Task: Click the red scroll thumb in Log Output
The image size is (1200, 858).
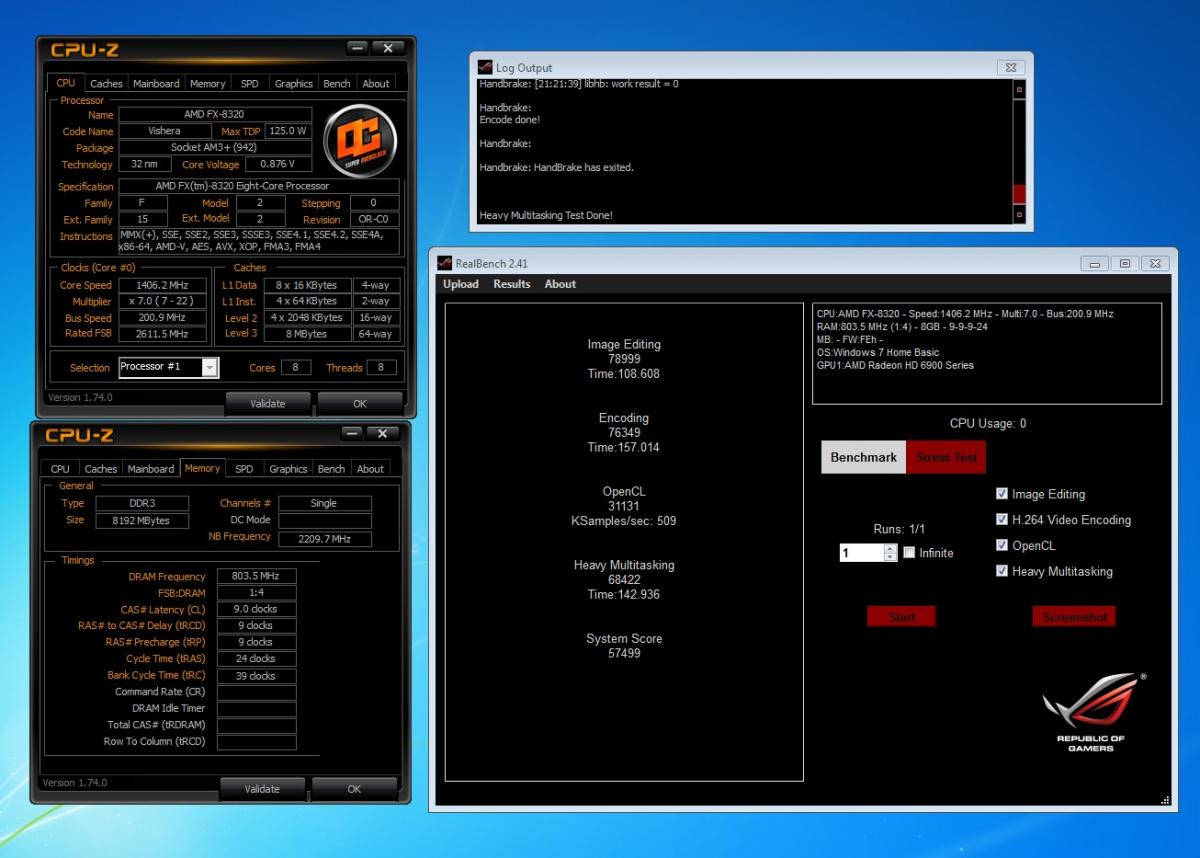Action: [x=1020, y=194]
